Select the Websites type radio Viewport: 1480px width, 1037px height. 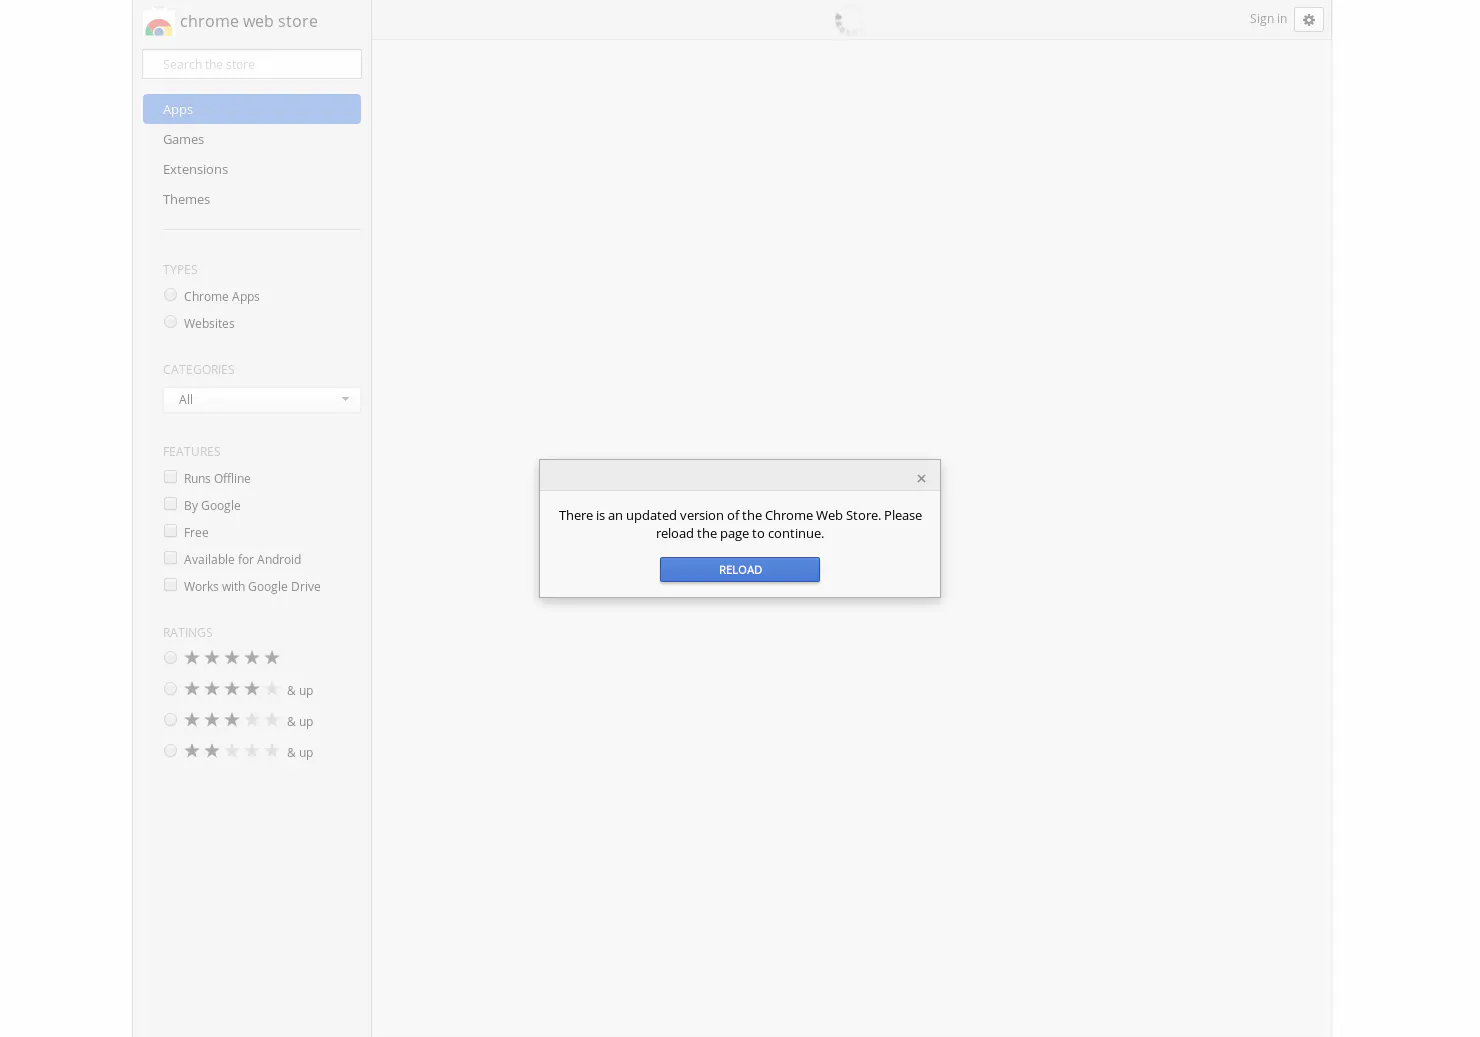click(x=170, y=322)
